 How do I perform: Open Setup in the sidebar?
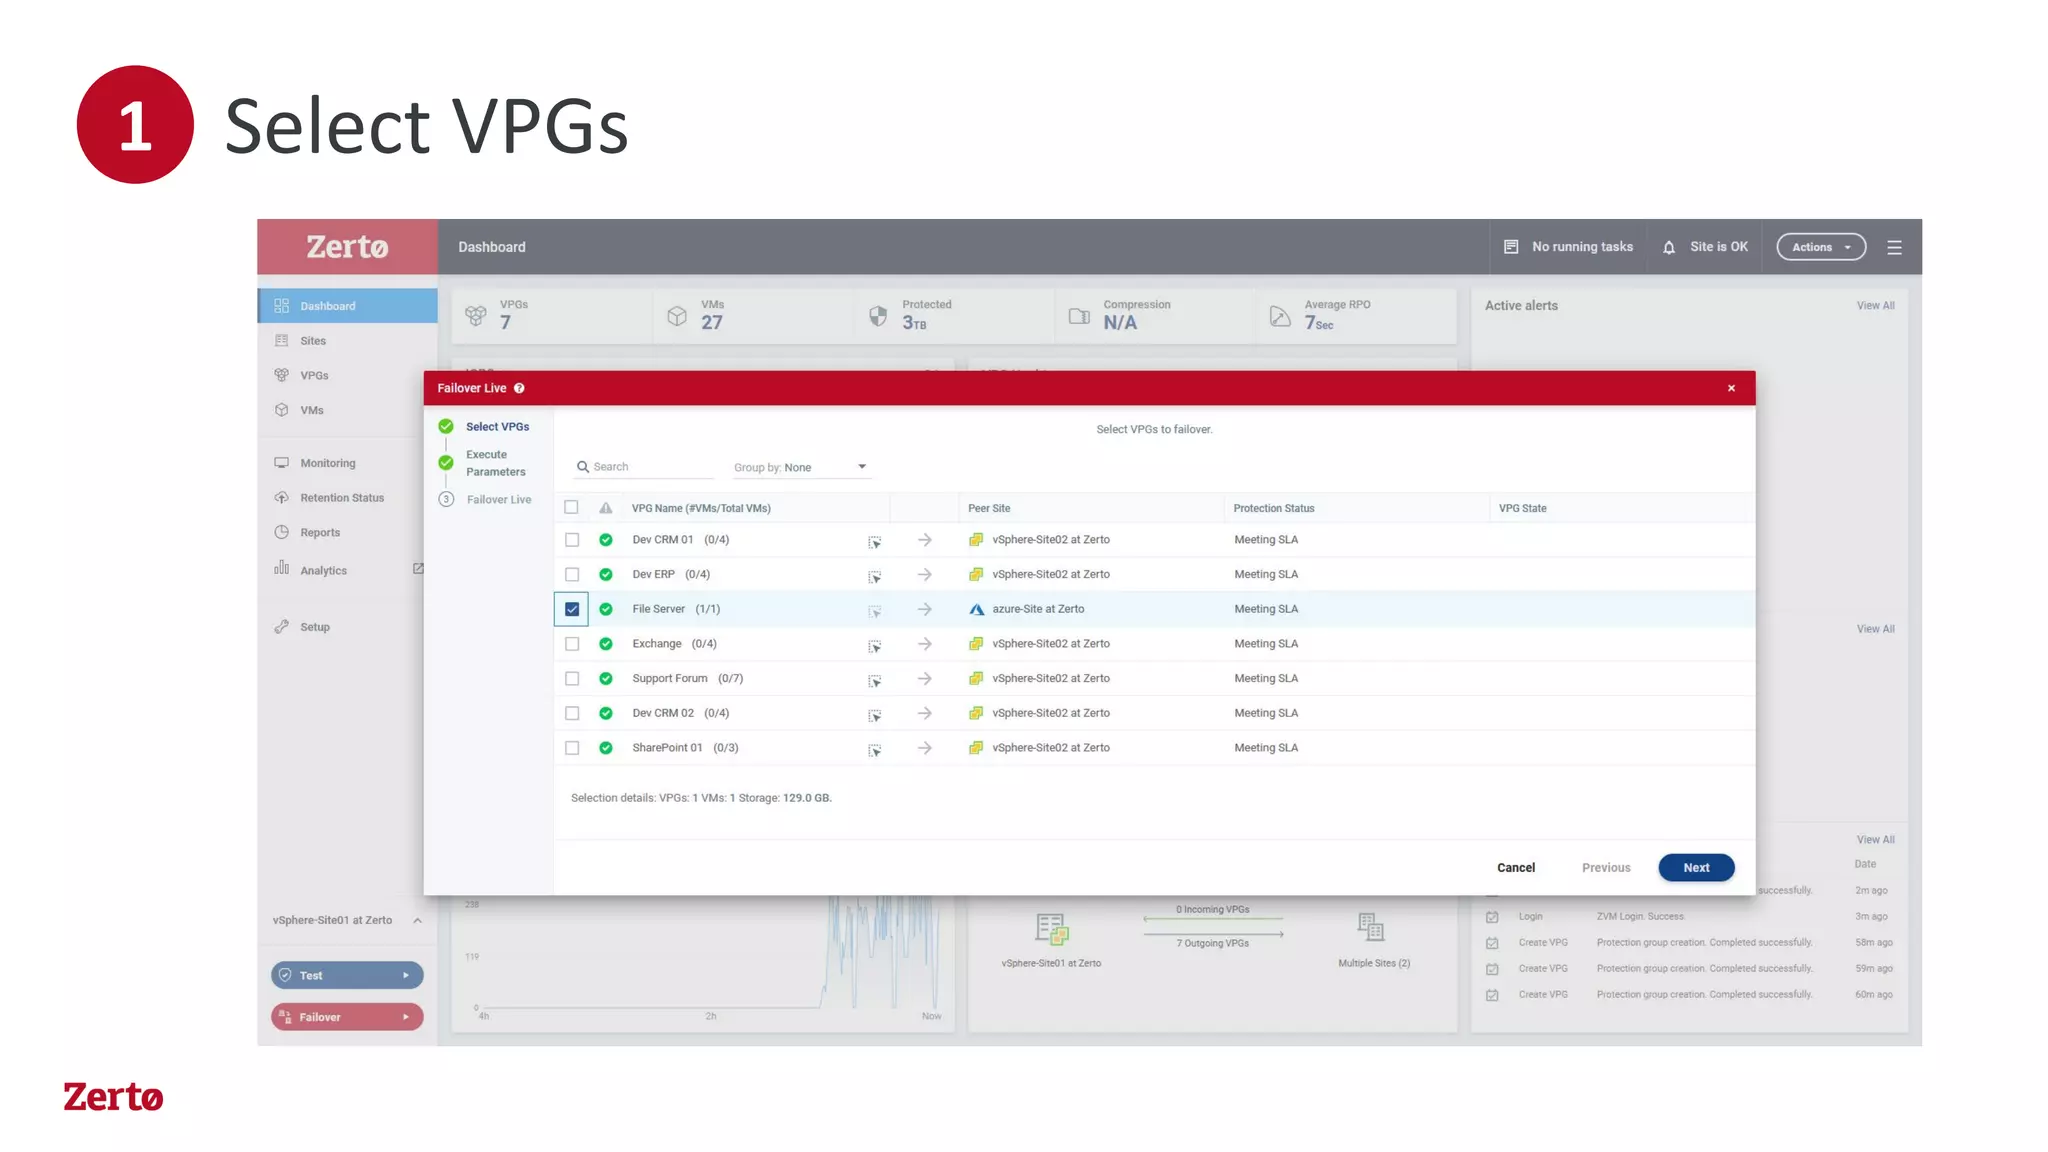pyautogui.click(x=347, y=627)
